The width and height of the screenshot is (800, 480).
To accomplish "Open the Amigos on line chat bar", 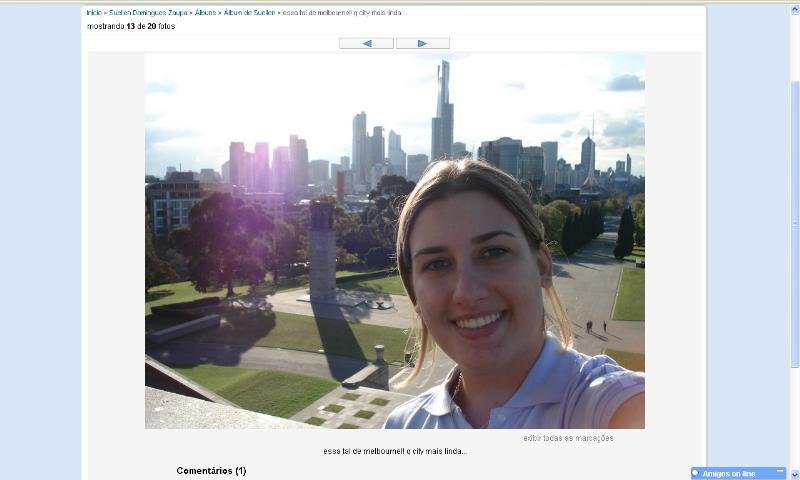I will tap(738, 473).
